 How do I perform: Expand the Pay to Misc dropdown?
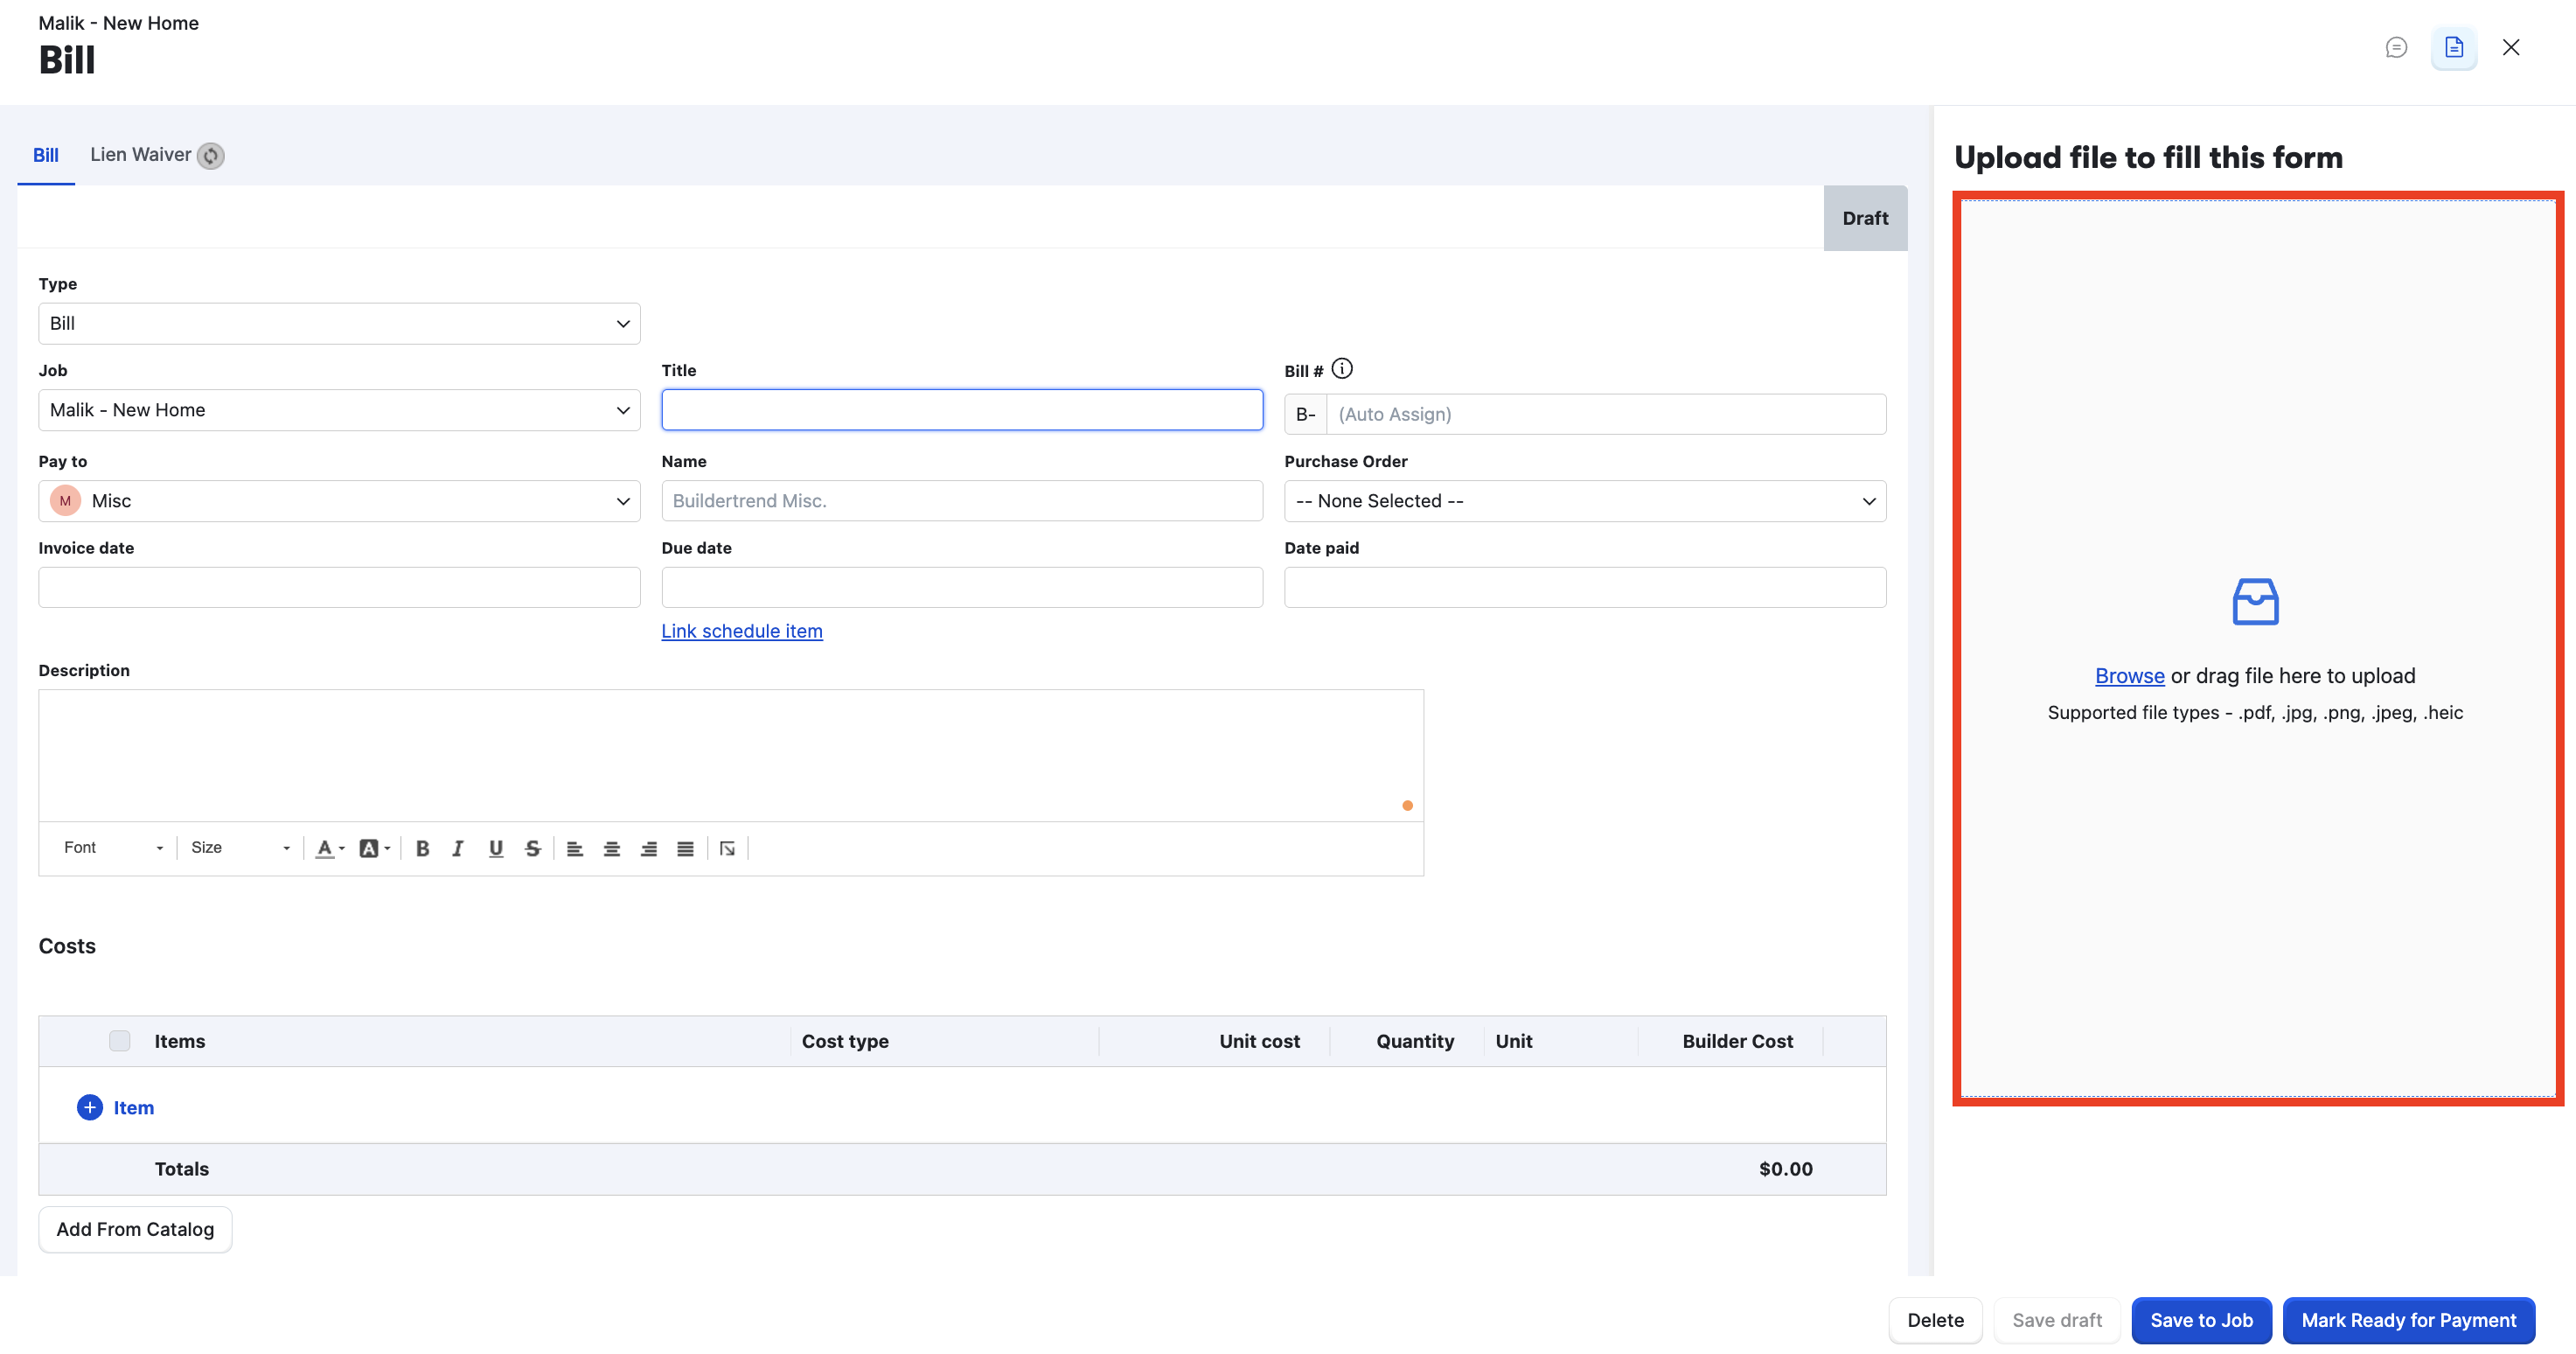click(339, 501)
